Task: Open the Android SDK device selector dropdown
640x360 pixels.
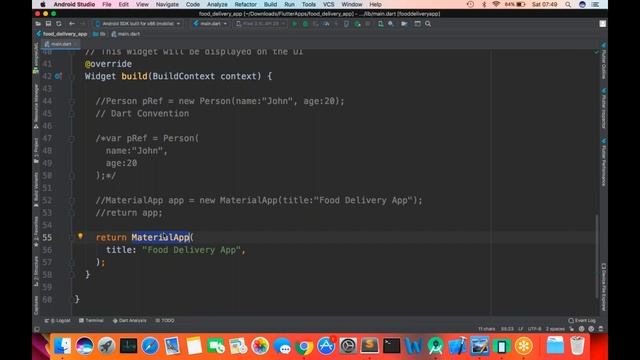Action: [x=138, y=24]
